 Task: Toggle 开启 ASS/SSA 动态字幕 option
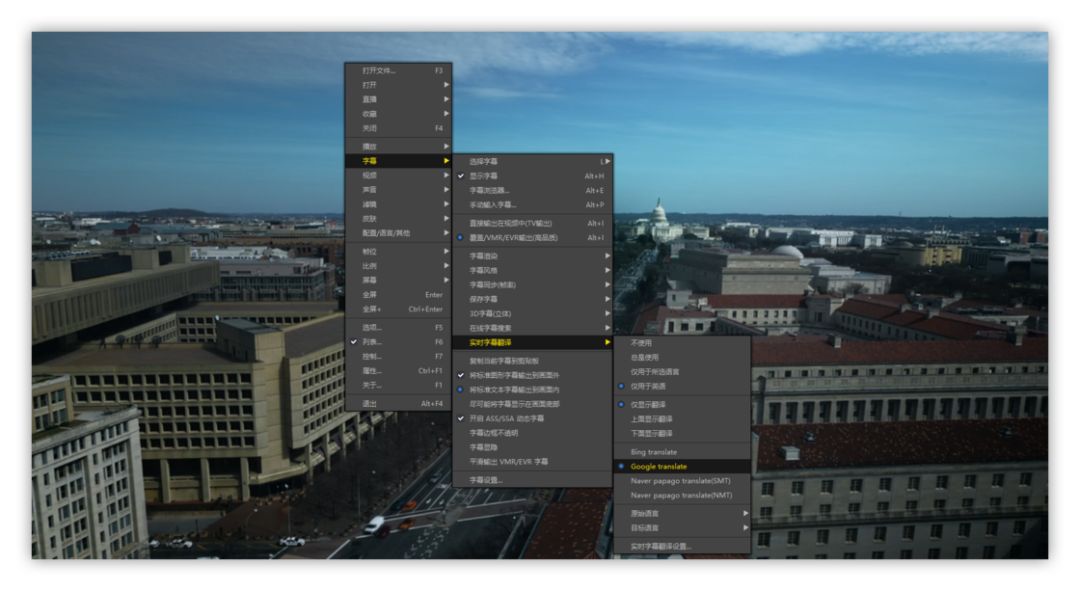507,418
